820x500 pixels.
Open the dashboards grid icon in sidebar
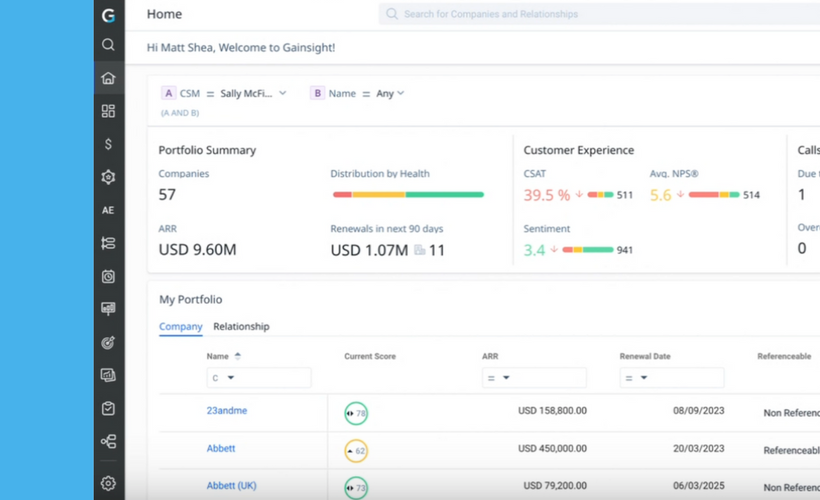[x=108, y=111]
